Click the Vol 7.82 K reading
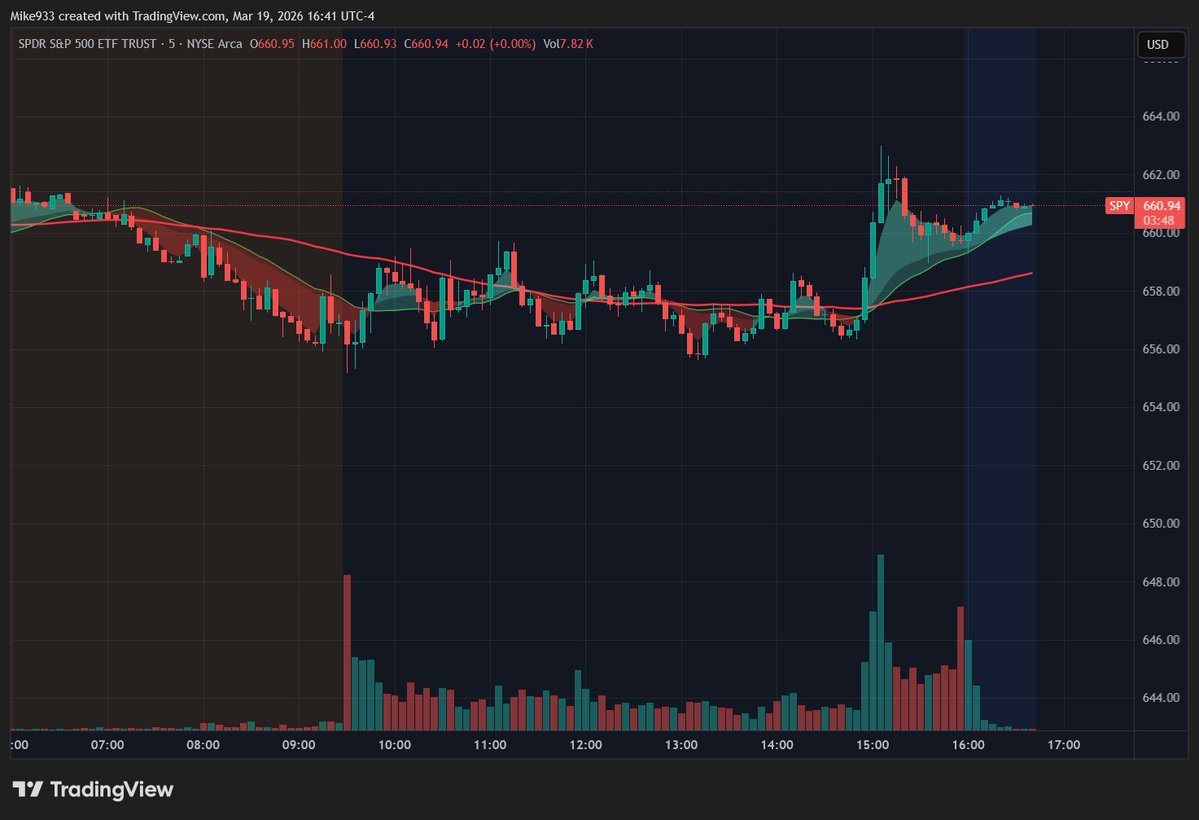The height and width of the screenshot is (820, 1199). tap(568, 44)
